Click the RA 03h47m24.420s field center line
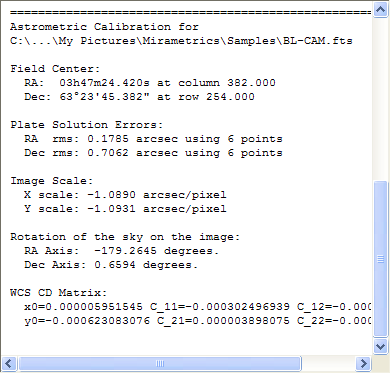Image resolution: width=391 pixels, height=374 pixels. coord(150,83)
